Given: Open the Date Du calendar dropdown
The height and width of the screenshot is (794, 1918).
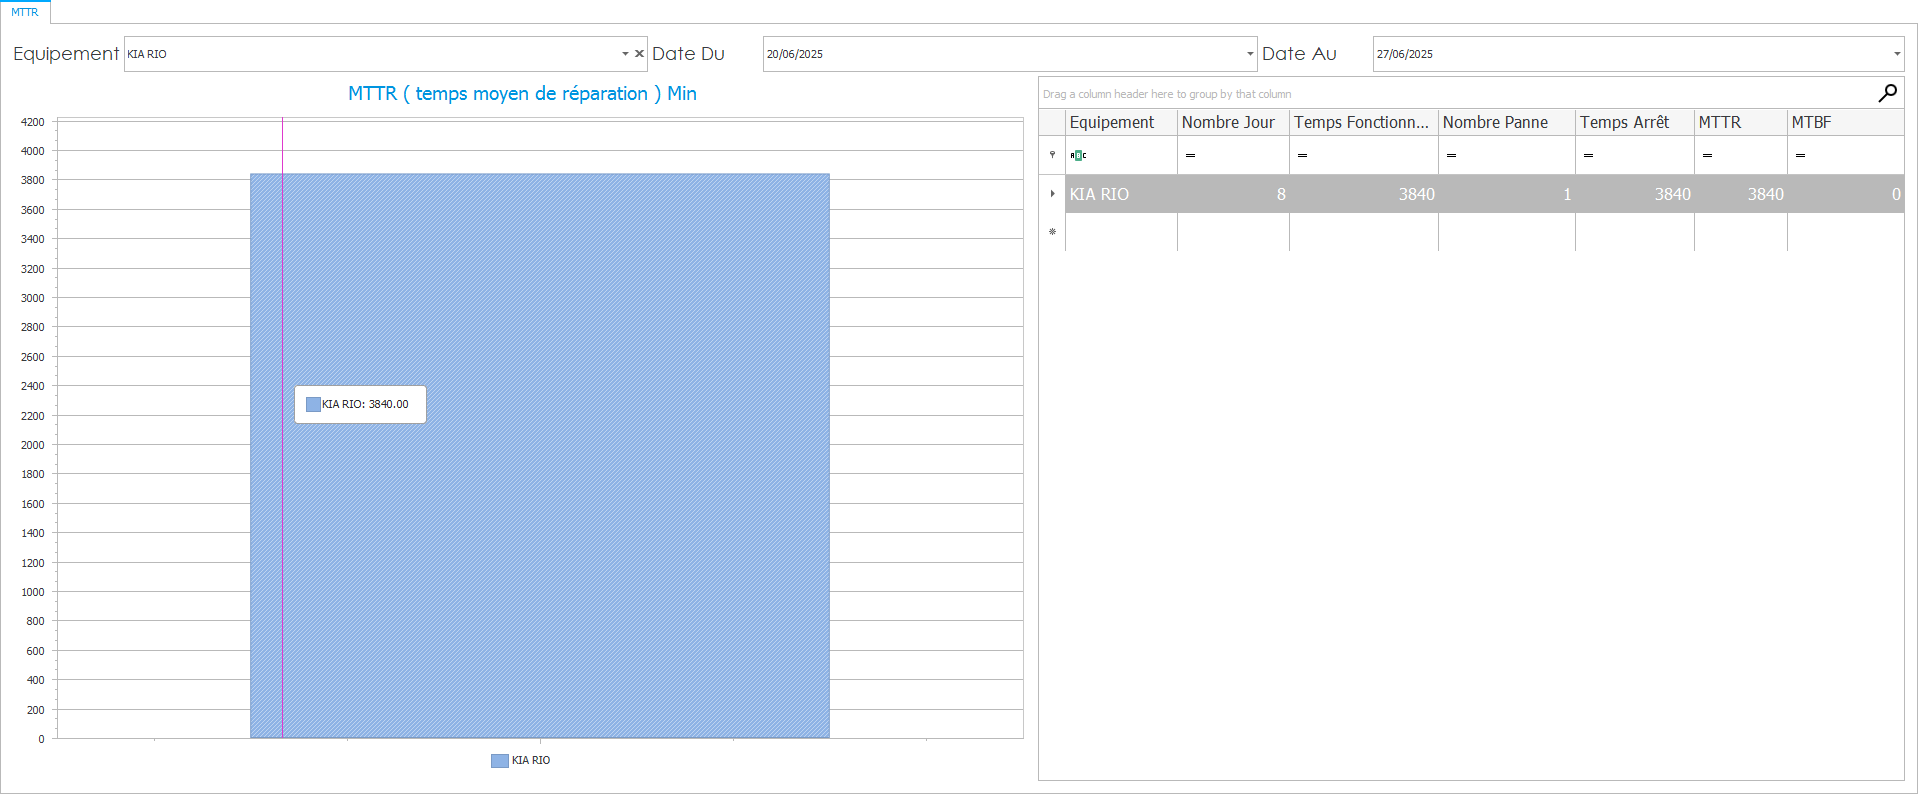Looking at the screenshot, I should tap(1249, 54).
